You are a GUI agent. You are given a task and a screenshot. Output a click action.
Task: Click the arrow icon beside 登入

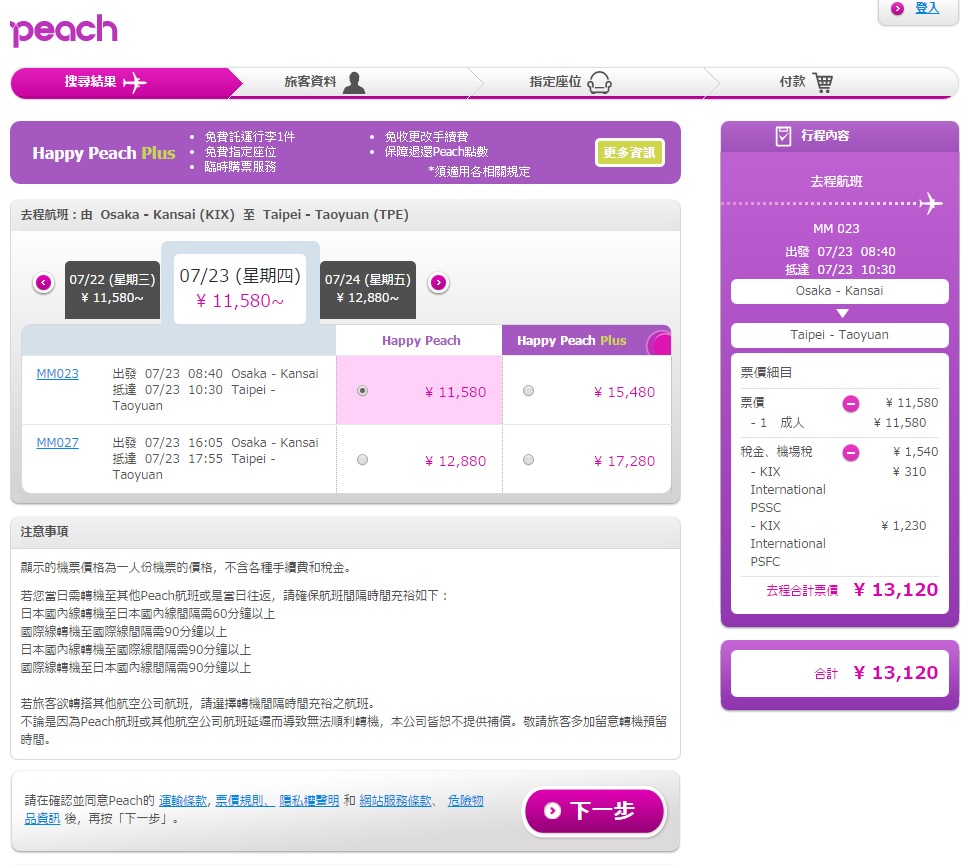tap(897, 8)
